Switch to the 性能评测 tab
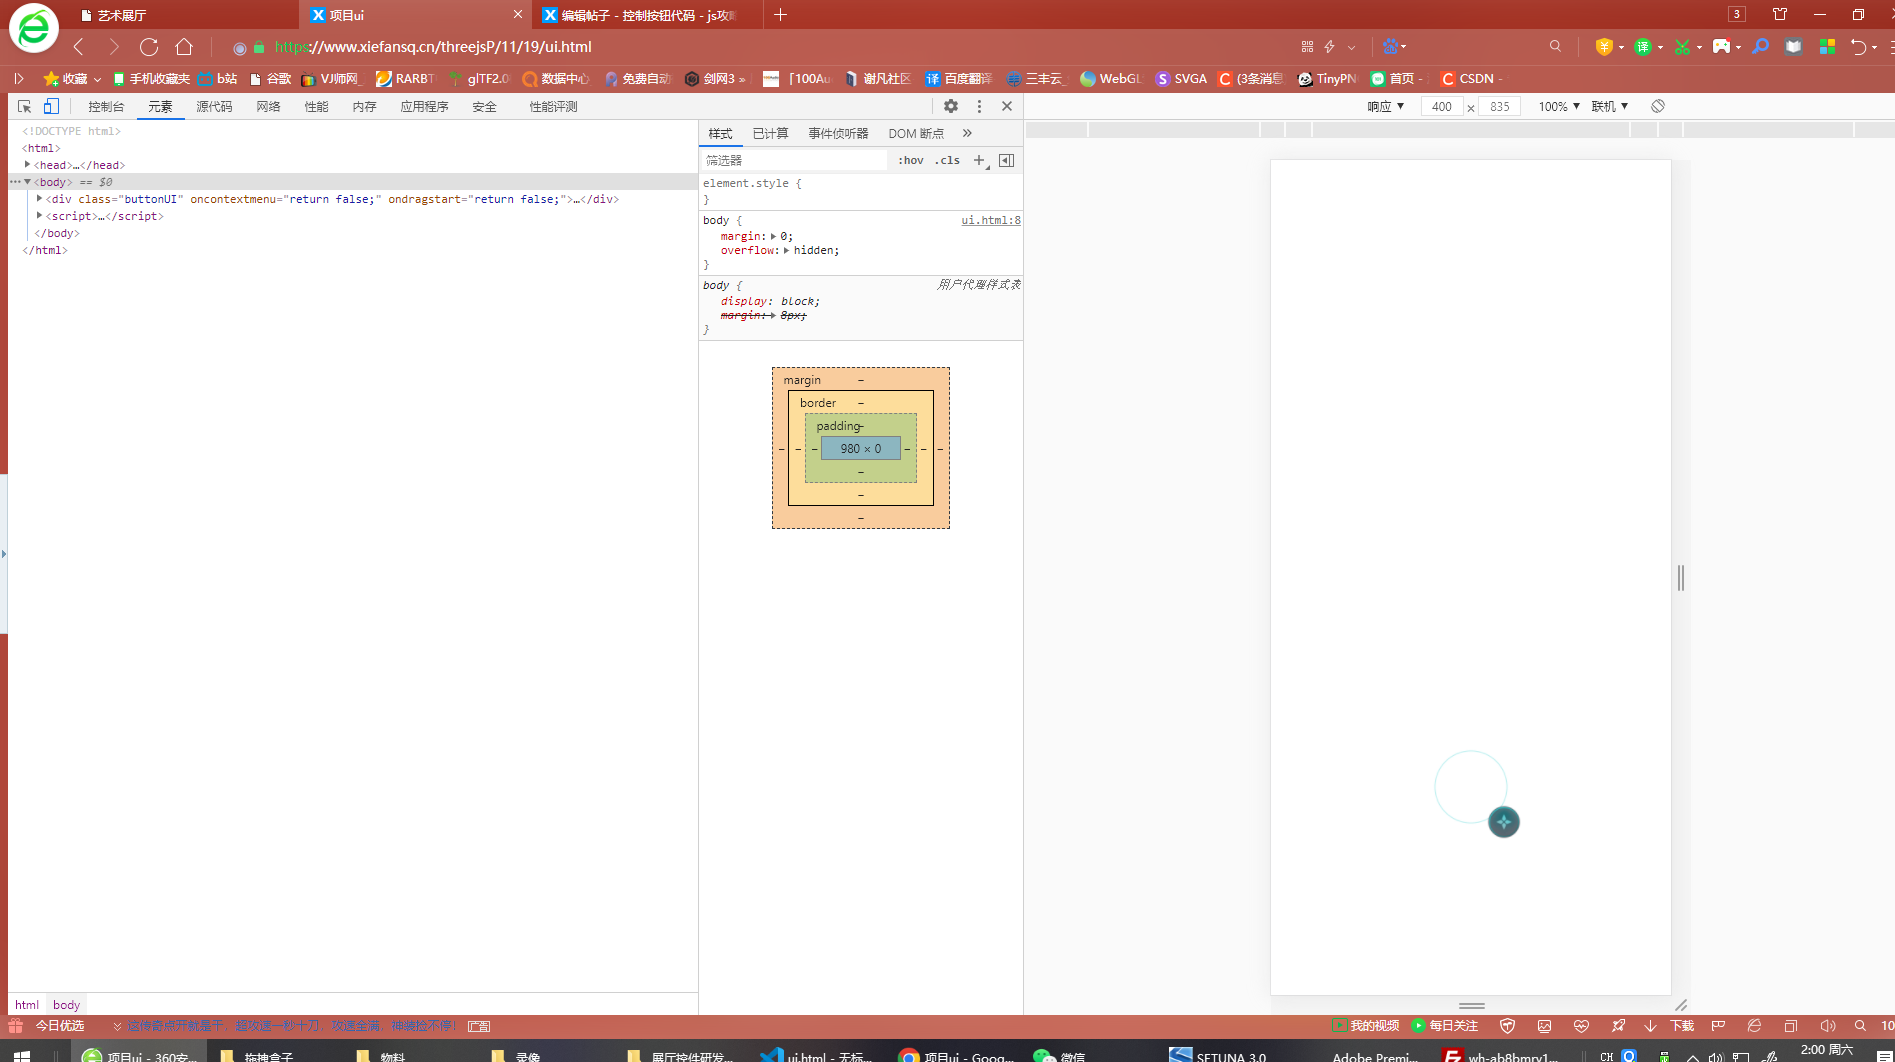This screenshot has width=1895, height=1062. click(553, 107)
